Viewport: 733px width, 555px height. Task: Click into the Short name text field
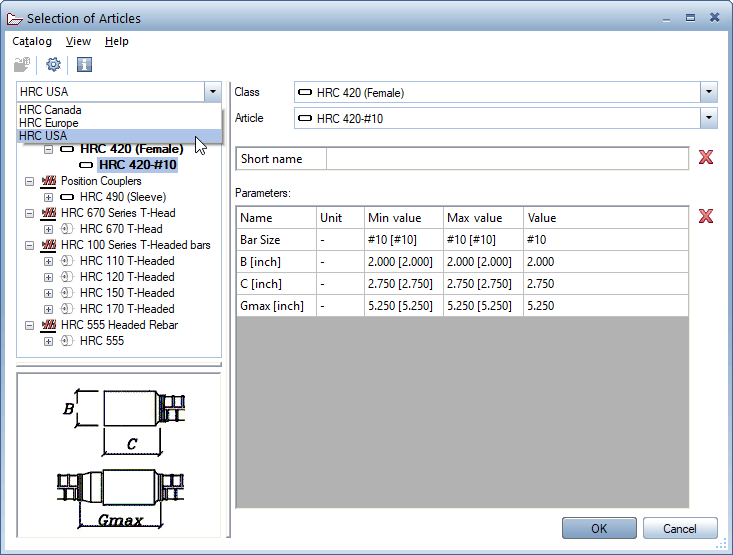point(508,159)
